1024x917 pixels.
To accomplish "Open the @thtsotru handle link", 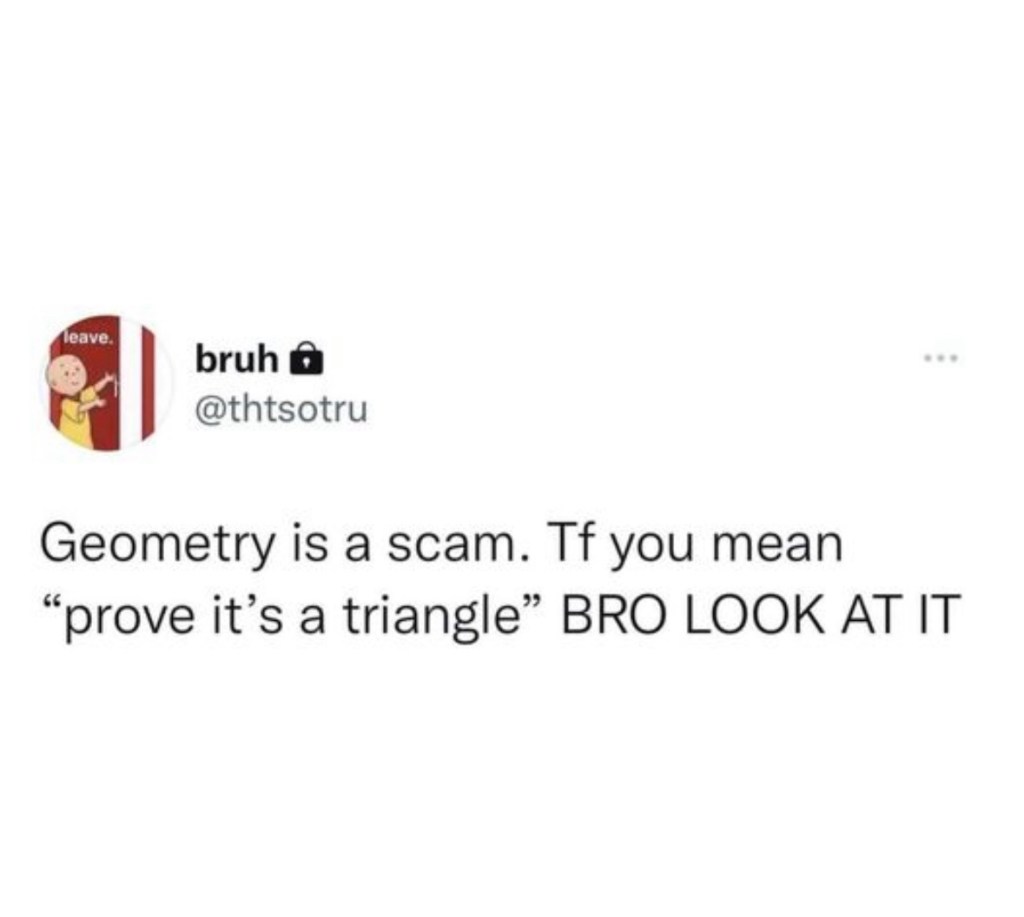I will [281, 410].
